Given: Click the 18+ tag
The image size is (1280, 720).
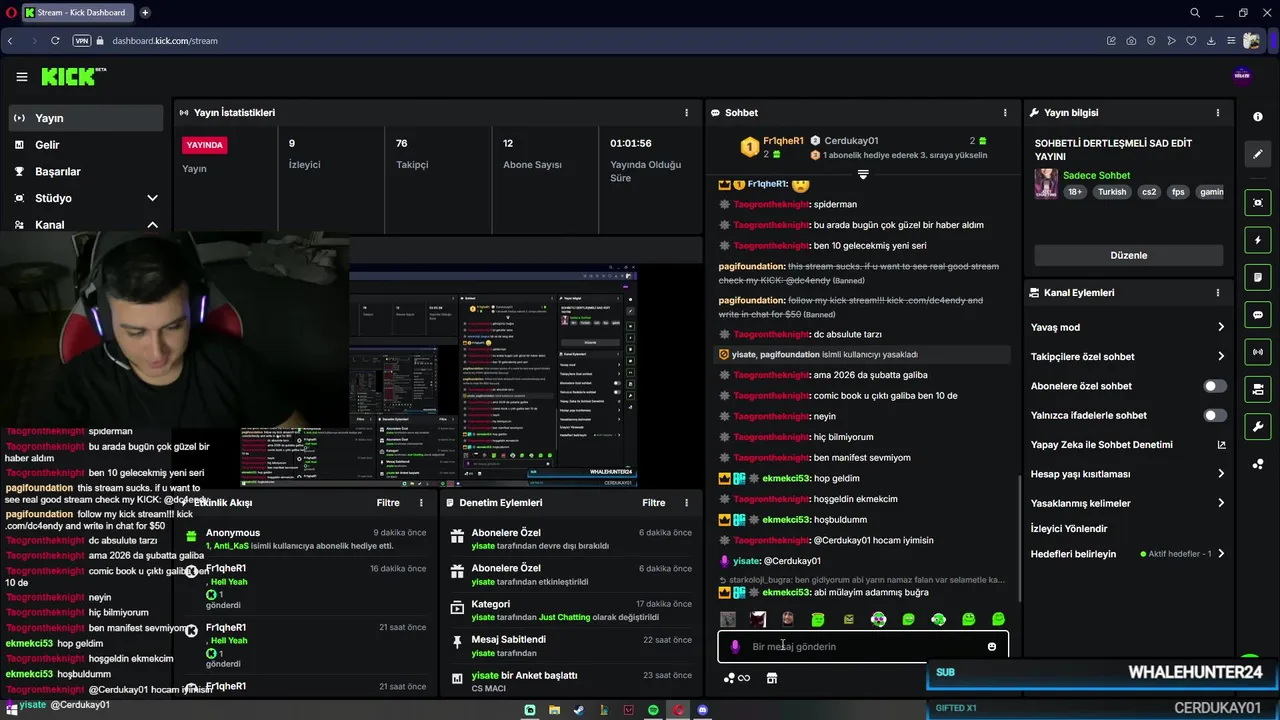Looking at the screenshot, I should tap(1075, 192).
